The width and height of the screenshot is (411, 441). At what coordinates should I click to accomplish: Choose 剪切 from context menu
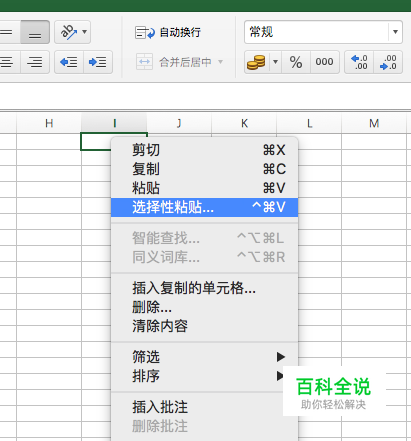pos(204,150)
